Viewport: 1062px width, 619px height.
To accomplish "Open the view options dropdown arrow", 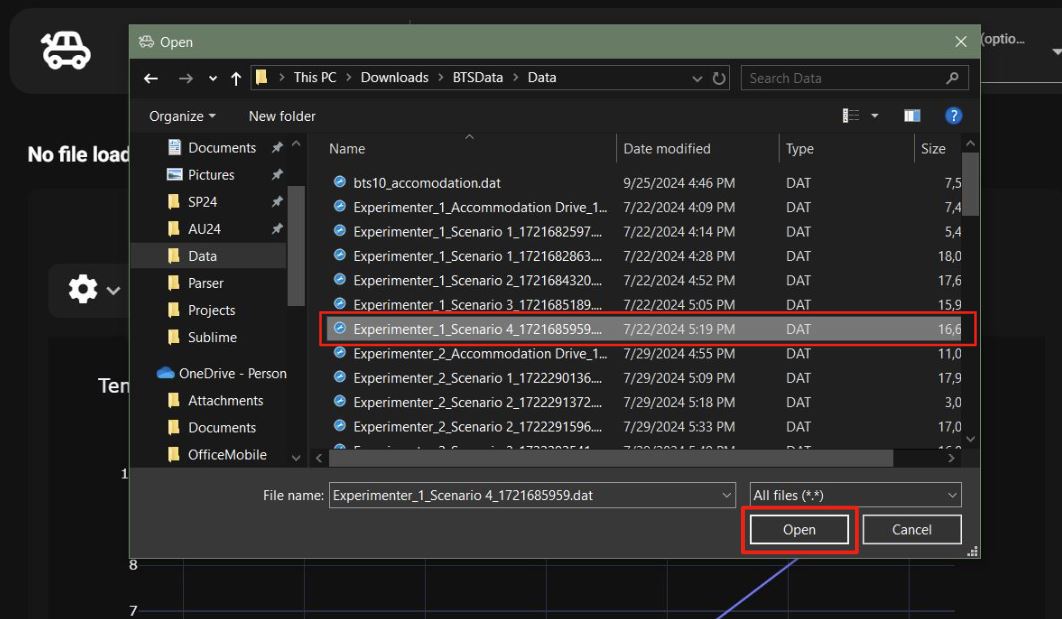I will [x=874, y=116].
